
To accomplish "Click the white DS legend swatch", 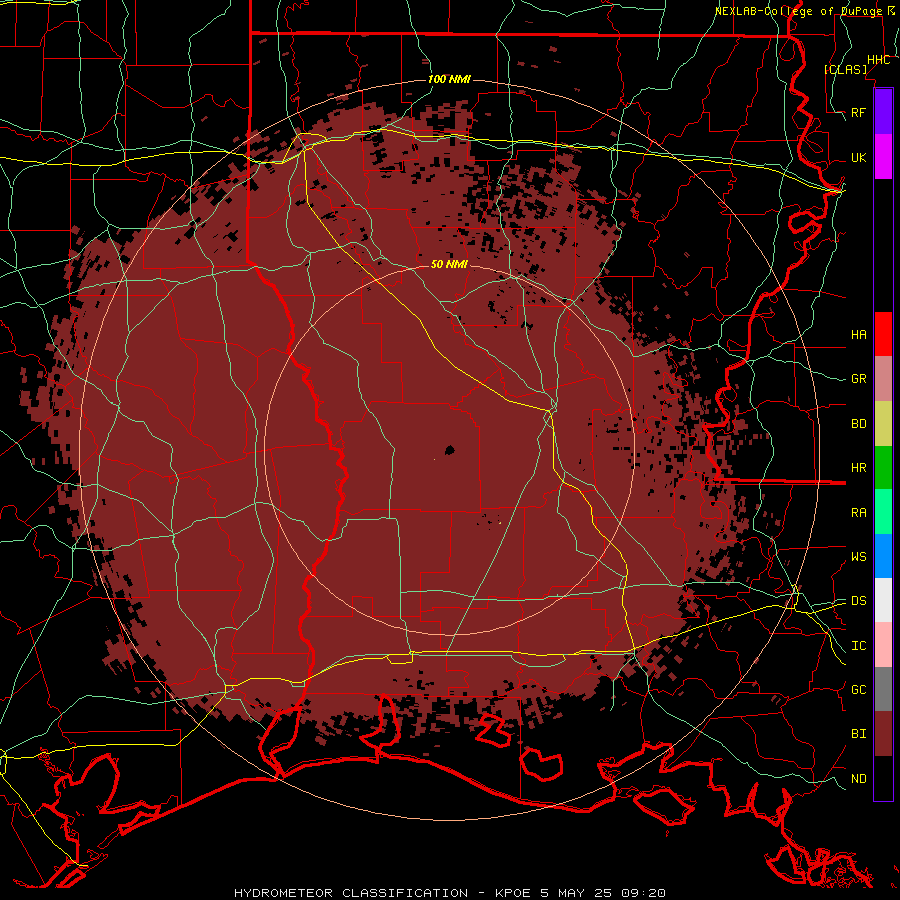I will 883,600.
